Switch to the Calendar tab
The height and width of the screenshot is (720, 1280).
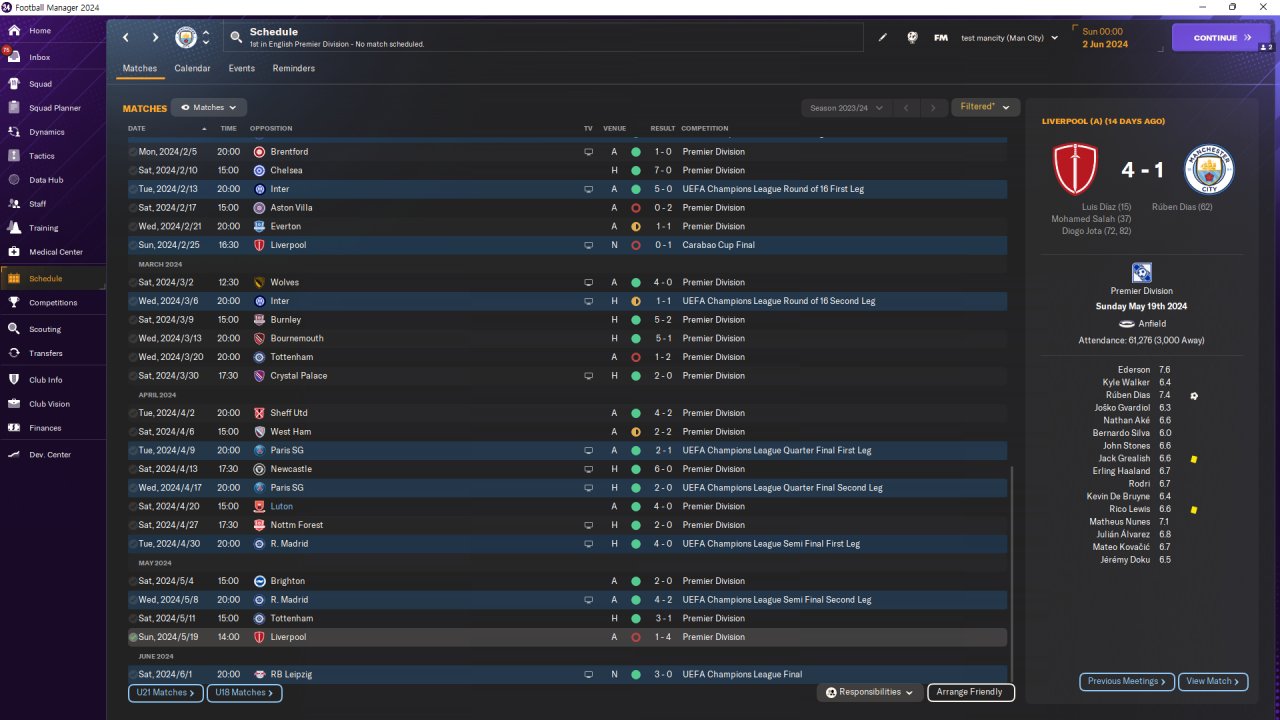click(192, 68)
